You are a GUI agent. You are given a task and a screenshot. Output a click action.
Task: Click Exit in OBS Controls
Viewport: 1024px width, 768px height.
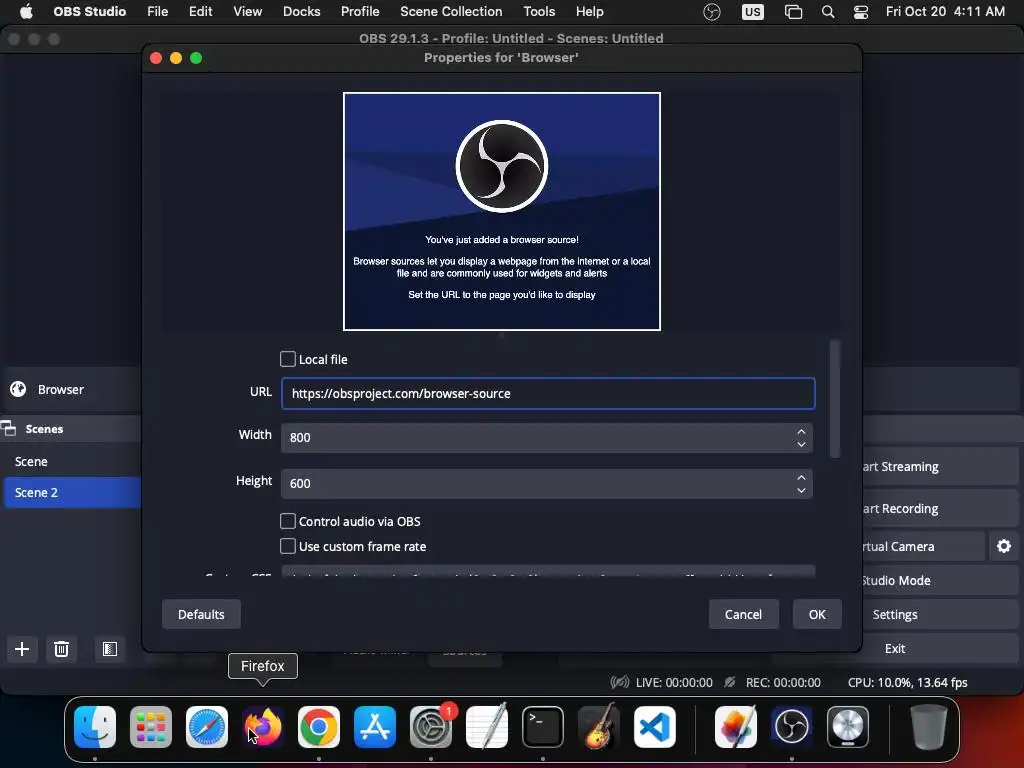[x=940, y=648]
